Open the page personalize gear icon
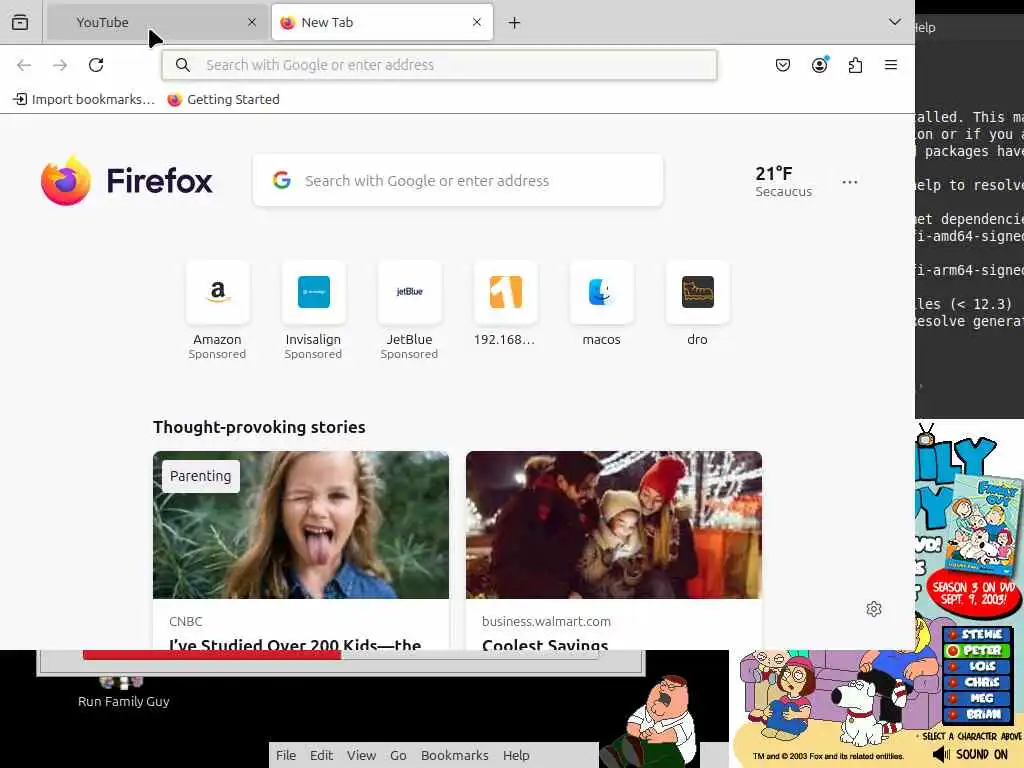Screen dimensions: 1024x768 (x=874, y=609)
